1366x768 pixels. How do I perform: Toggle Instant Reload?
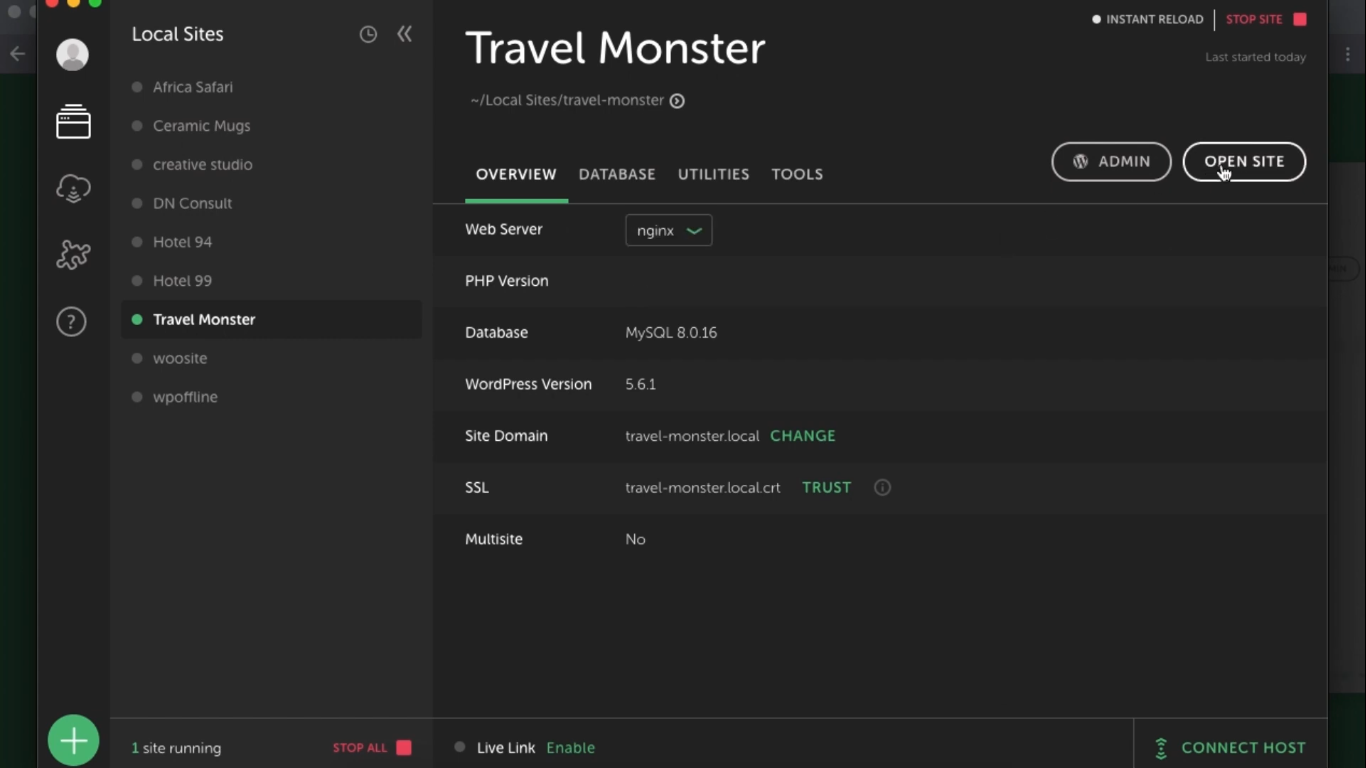[x=1148, y=19]
